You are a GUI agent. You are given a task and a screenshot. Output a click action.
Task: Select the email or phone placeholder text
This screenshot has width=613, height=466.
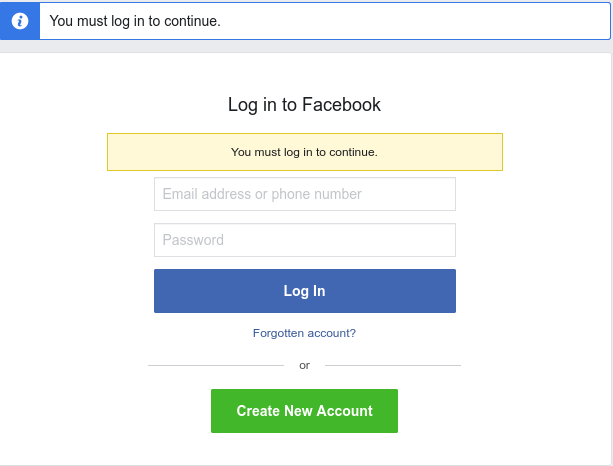(x=262, y=194)
